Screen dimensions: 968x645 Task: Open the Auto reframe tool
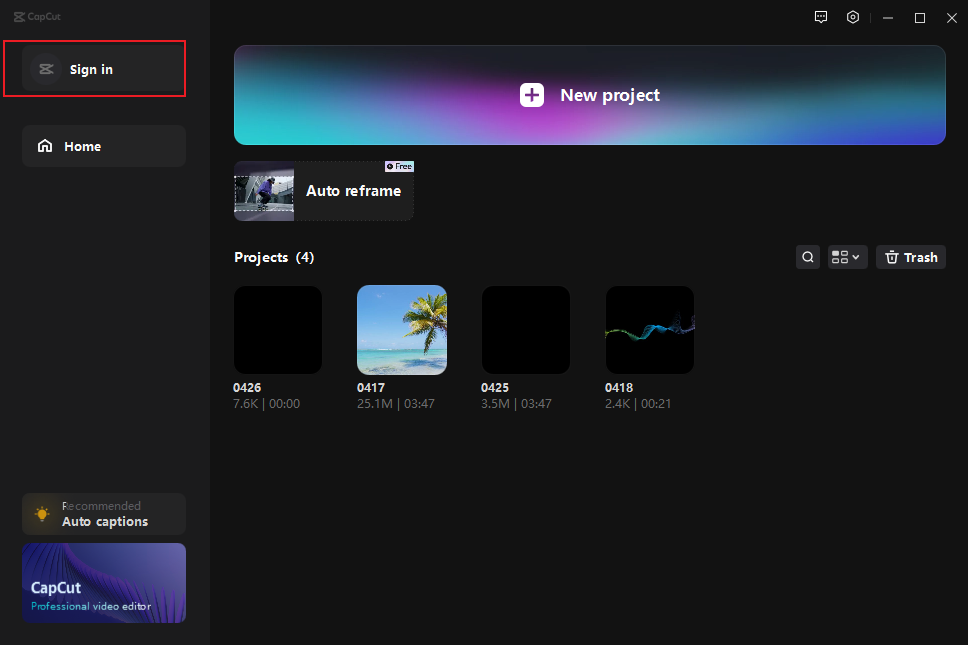click(x=323, y=191)
